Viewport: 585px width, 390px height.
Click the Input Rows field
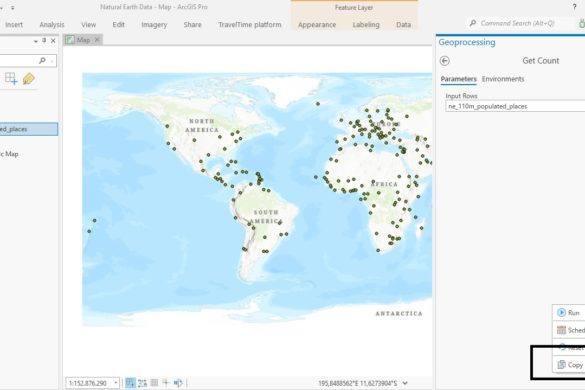click(515, 106)
